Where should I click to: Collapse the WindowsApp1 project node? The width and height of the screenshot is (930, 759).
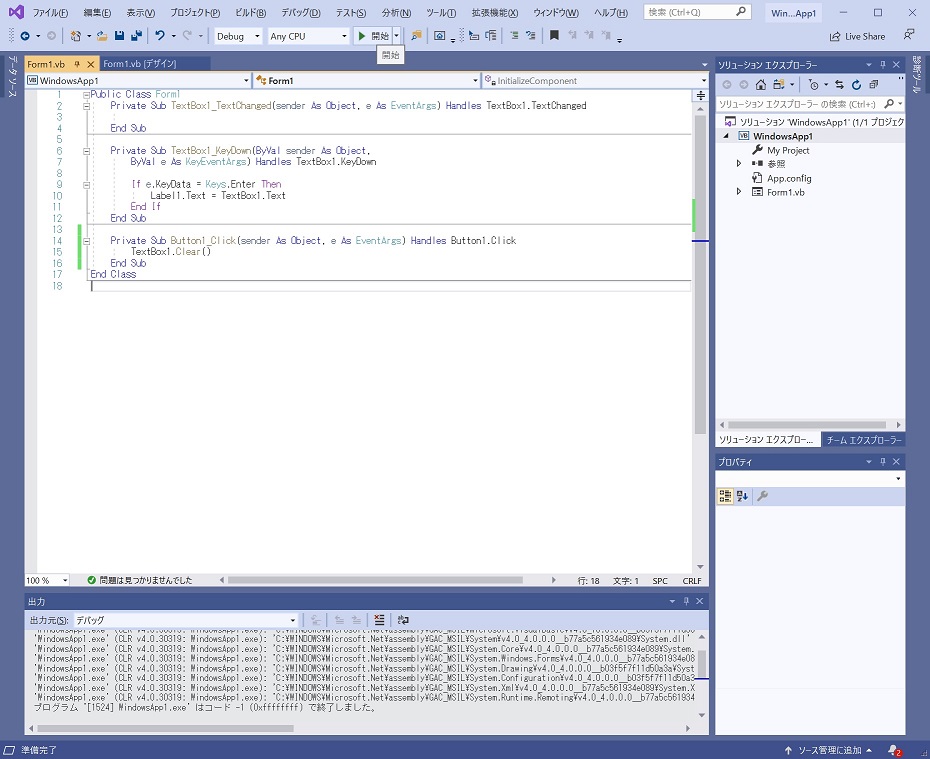click(x=726, y=136)
